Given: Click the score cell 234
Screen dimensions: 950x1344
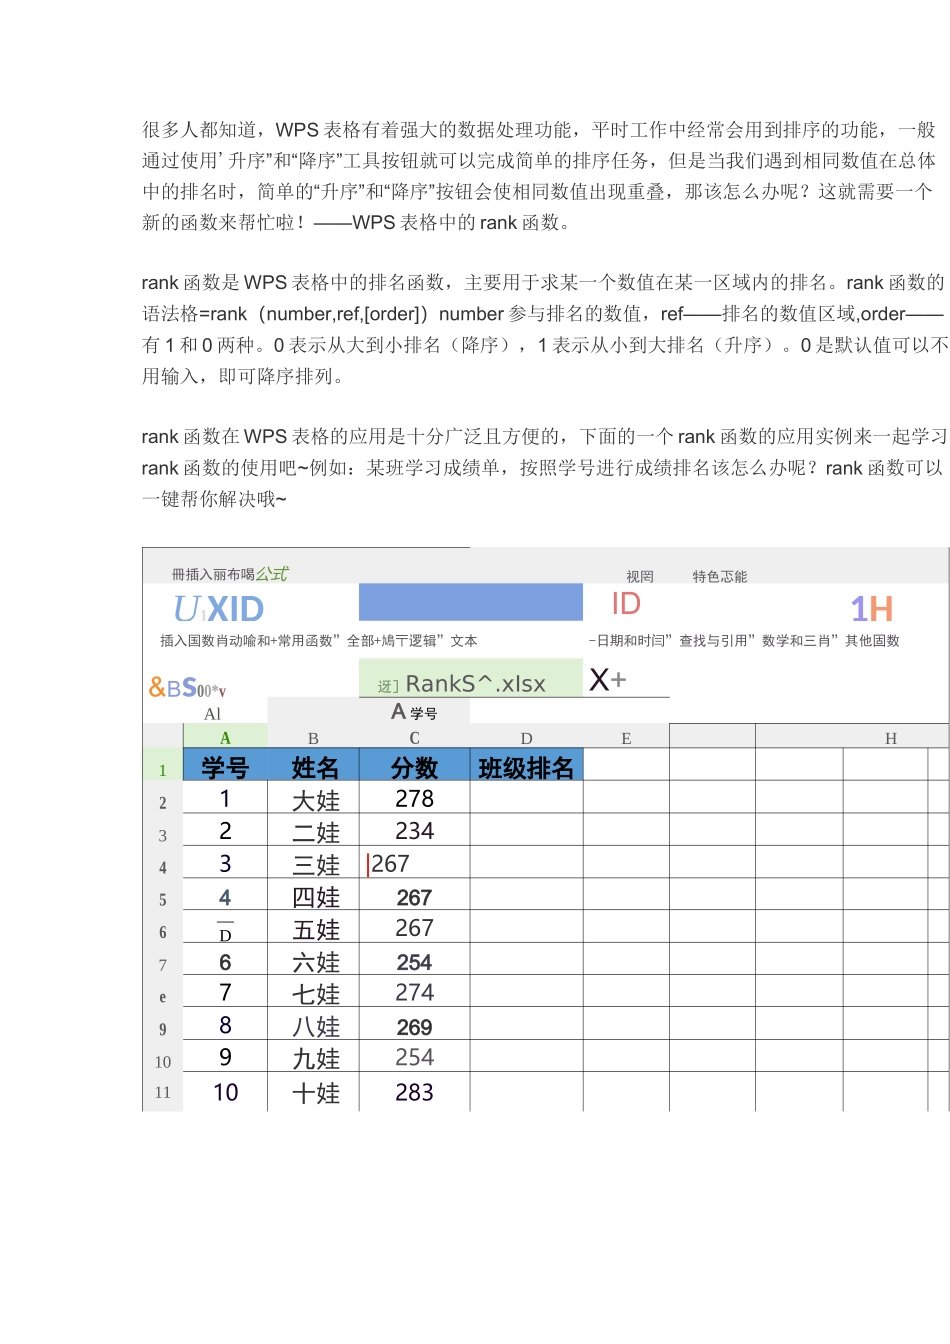Looking at the screenshot, I should click(414, 831).
